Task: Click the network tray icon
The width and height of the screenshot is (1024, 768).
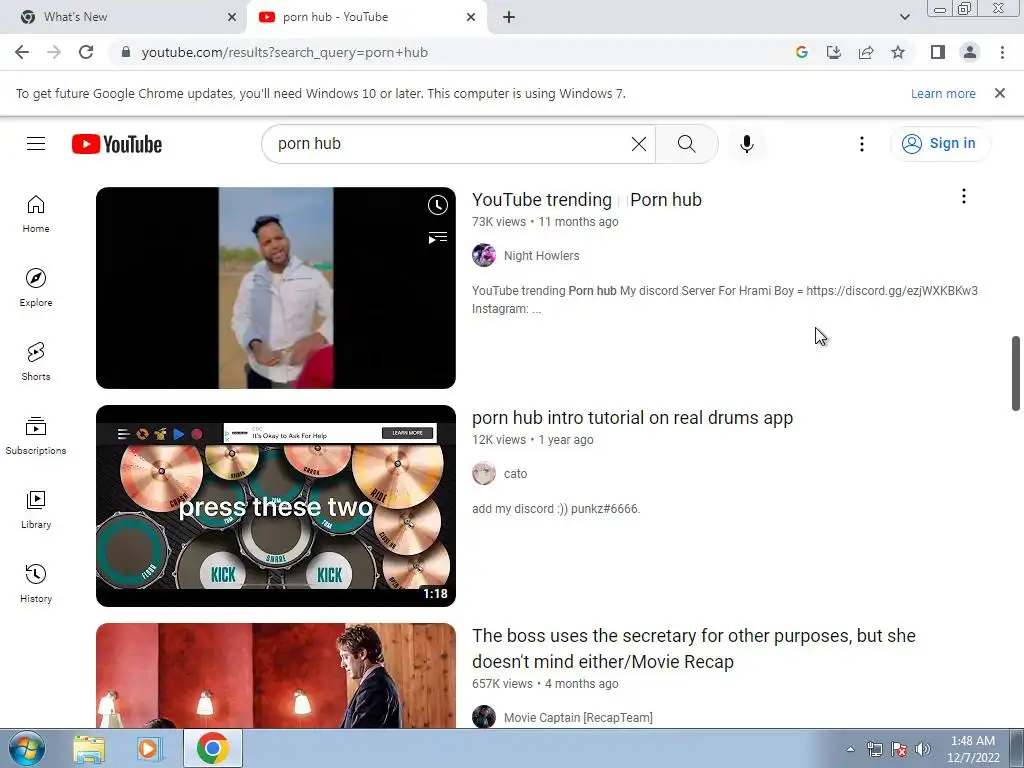Action: pos(874,749)
